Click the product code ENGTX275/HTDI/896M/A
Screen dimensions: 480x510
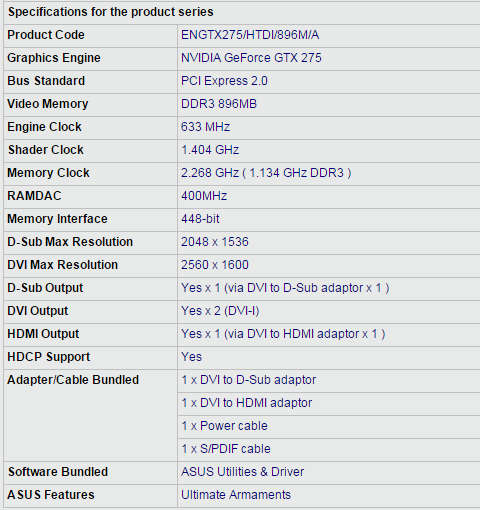point(250,35)
